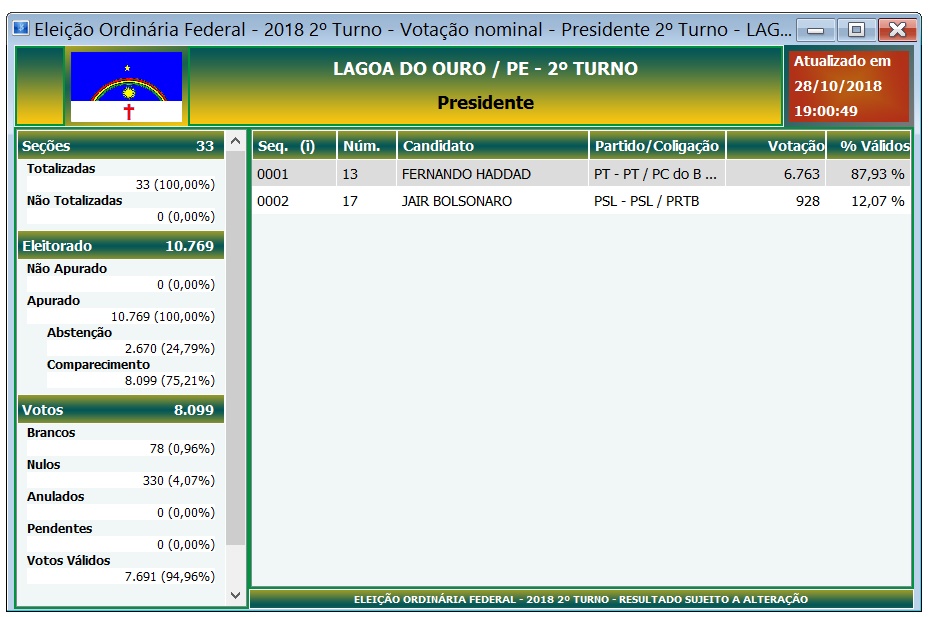
Task: Click the scroll down arrow in left panel
Action: [236, 595]
